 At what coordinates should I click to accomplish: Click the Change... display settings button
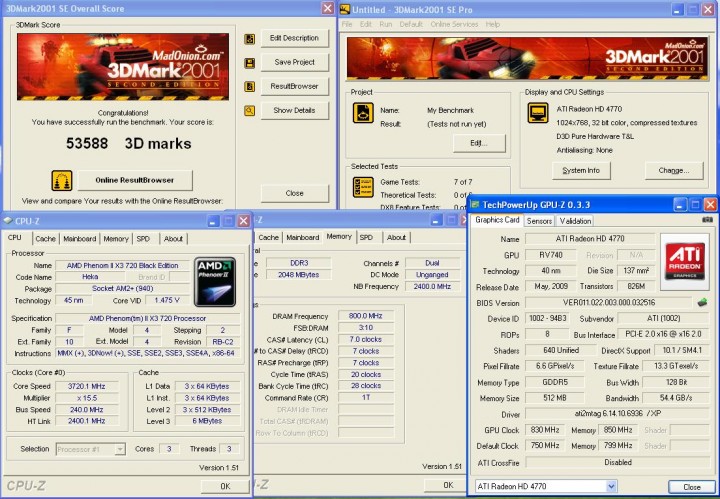673,171
